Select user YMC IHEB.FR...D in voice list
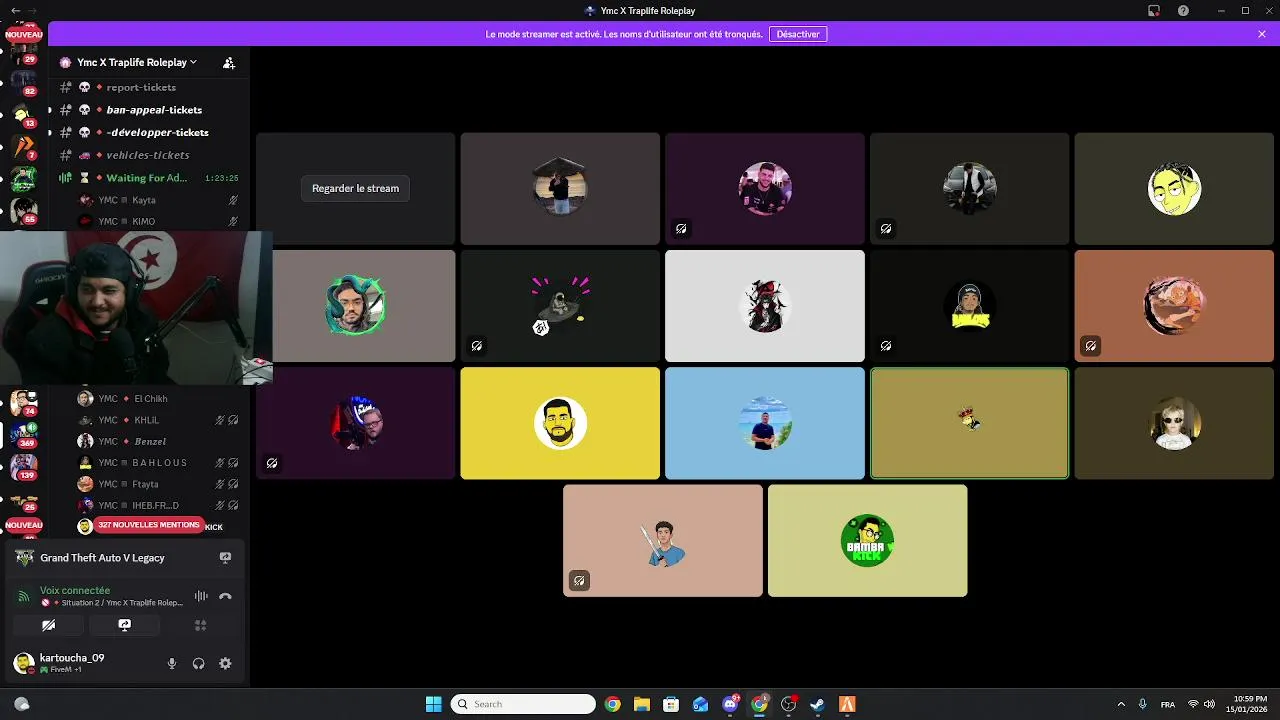 click(158, 505)
